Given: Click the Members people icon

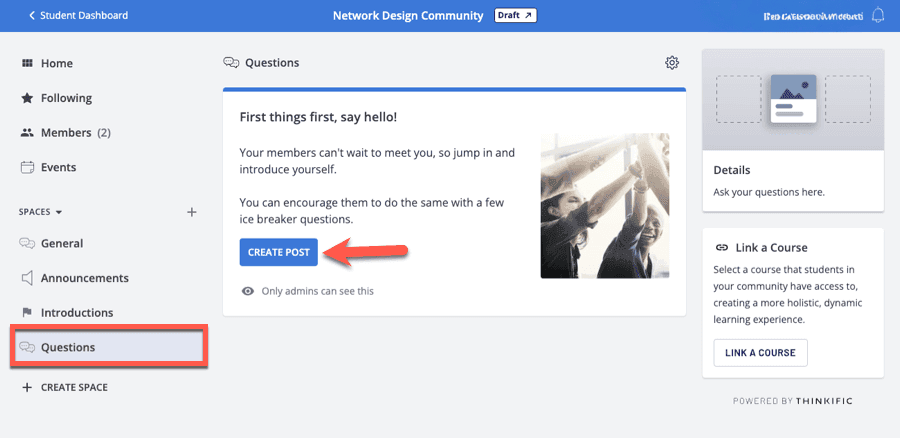Looking at the screenshot, I should pos(27,133).
